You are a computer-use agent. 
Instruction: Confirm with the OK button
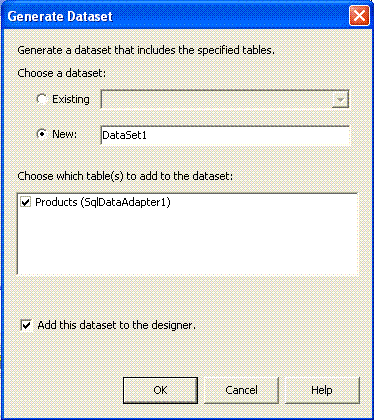coord(160,390)
